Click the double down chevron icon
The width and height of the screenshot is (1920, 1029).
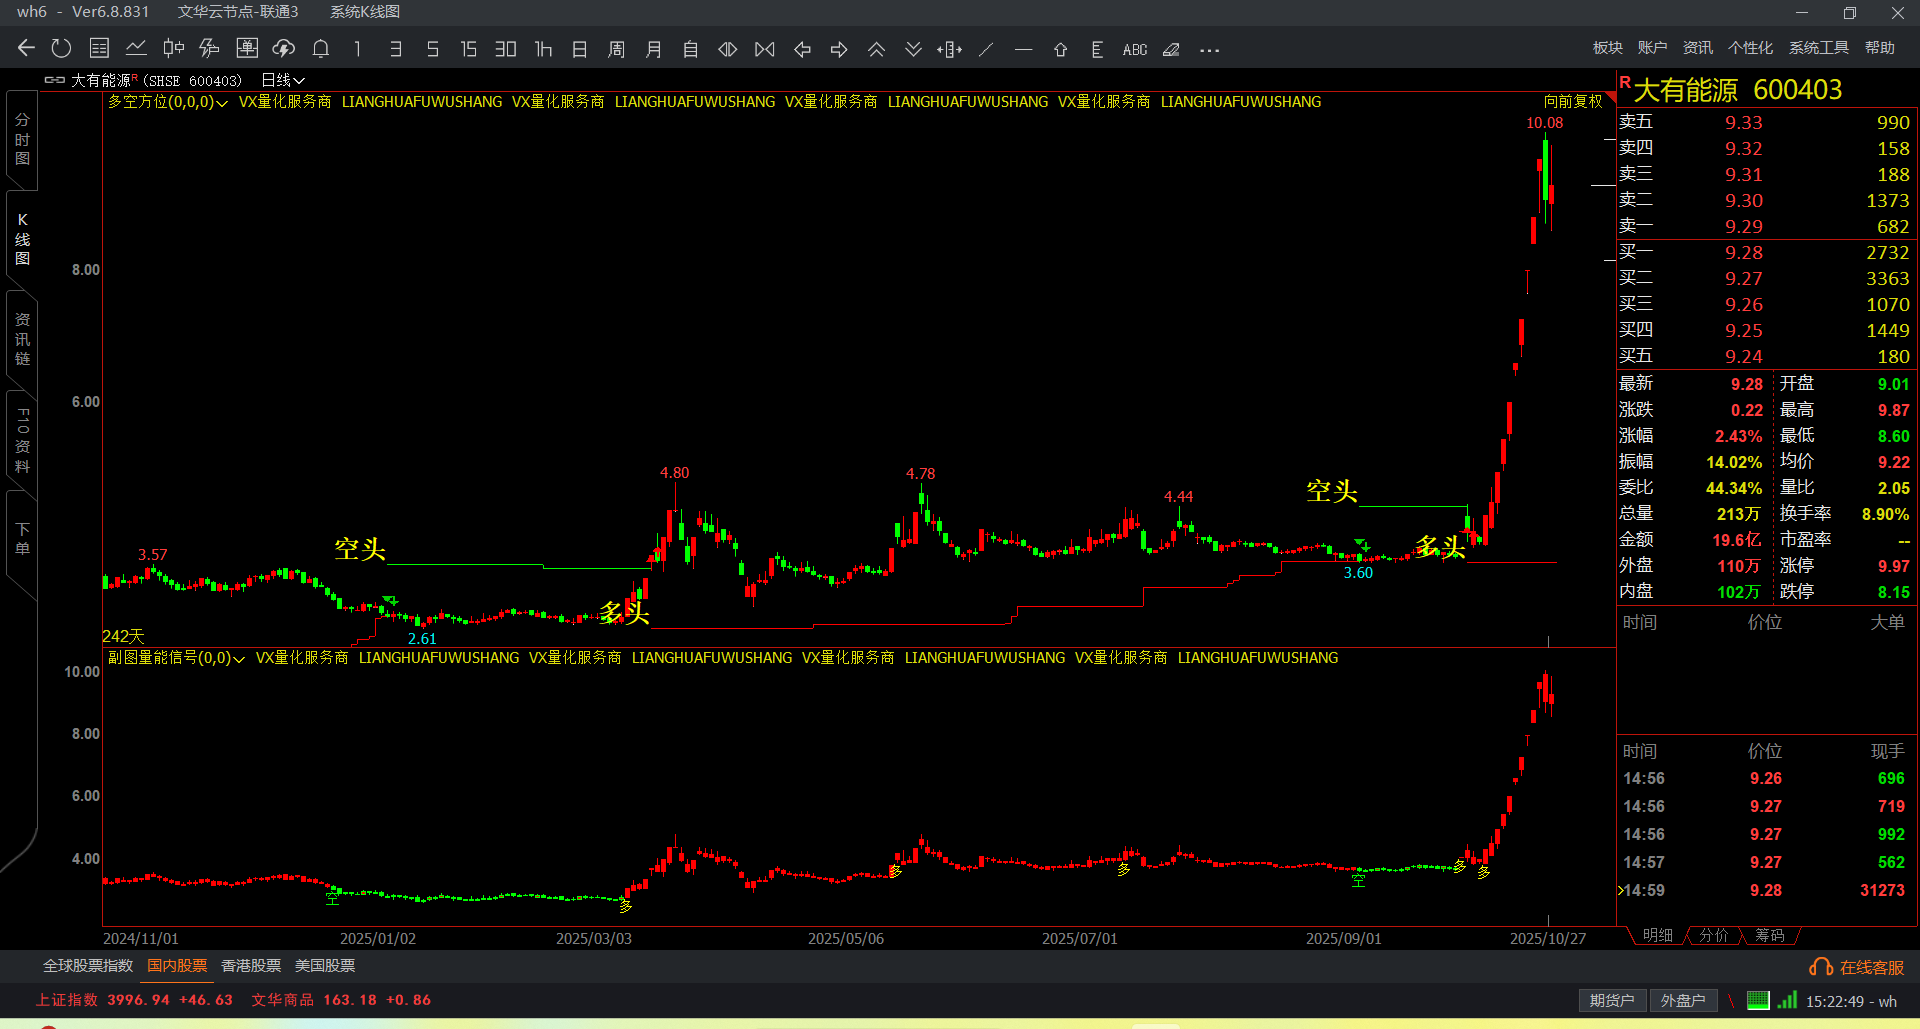(x=913, y=49)
